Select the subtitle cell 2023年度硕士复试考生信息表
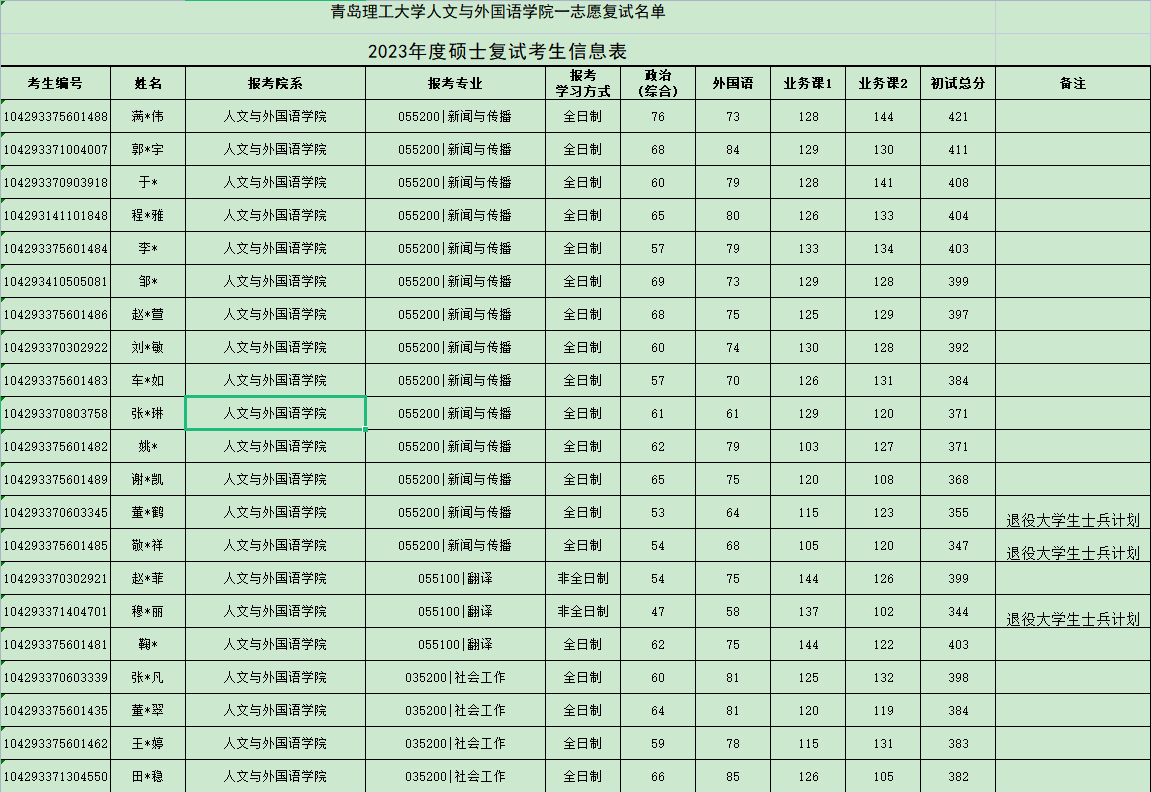This screenshot has height=792, width=1151. [498, 50]
